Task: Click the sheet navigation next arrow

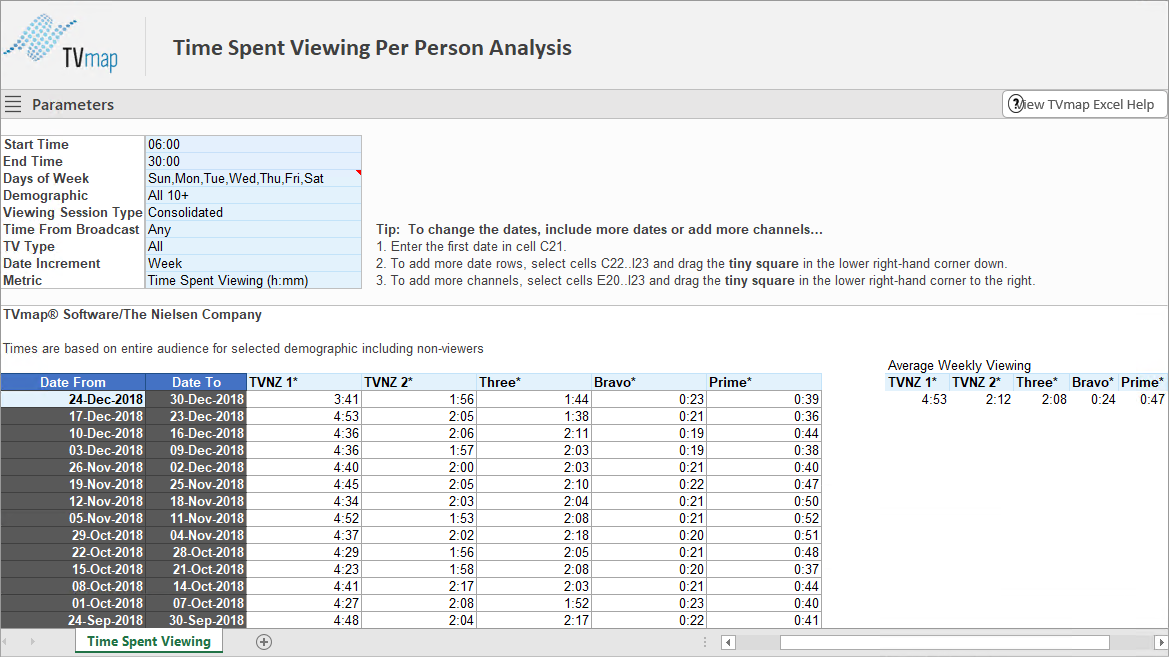Action: click(32, 641)
